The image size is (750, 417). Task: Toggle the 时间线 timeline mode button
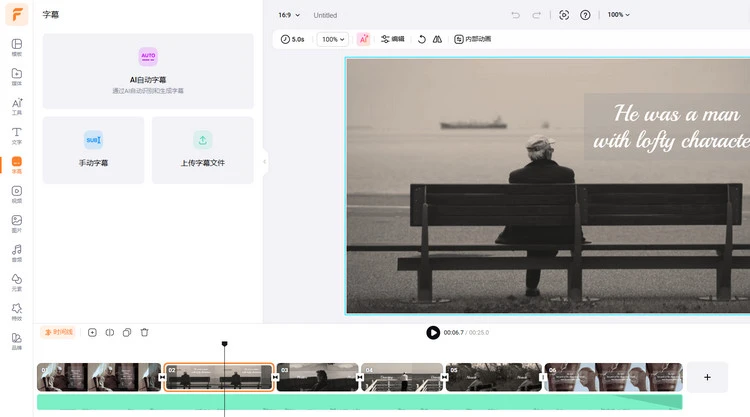point(58,332)
